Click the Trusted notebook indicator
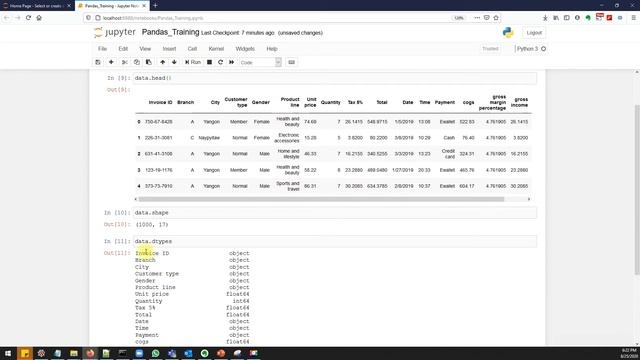The width and height of the screenshot is (640, 360). point(490,49)
